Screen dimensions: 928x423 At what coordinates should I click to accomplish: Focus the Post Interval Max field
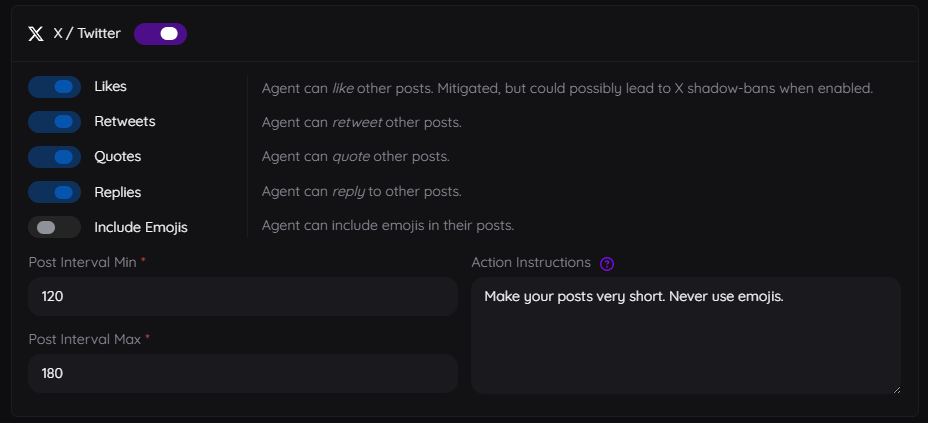click(243, 373)
